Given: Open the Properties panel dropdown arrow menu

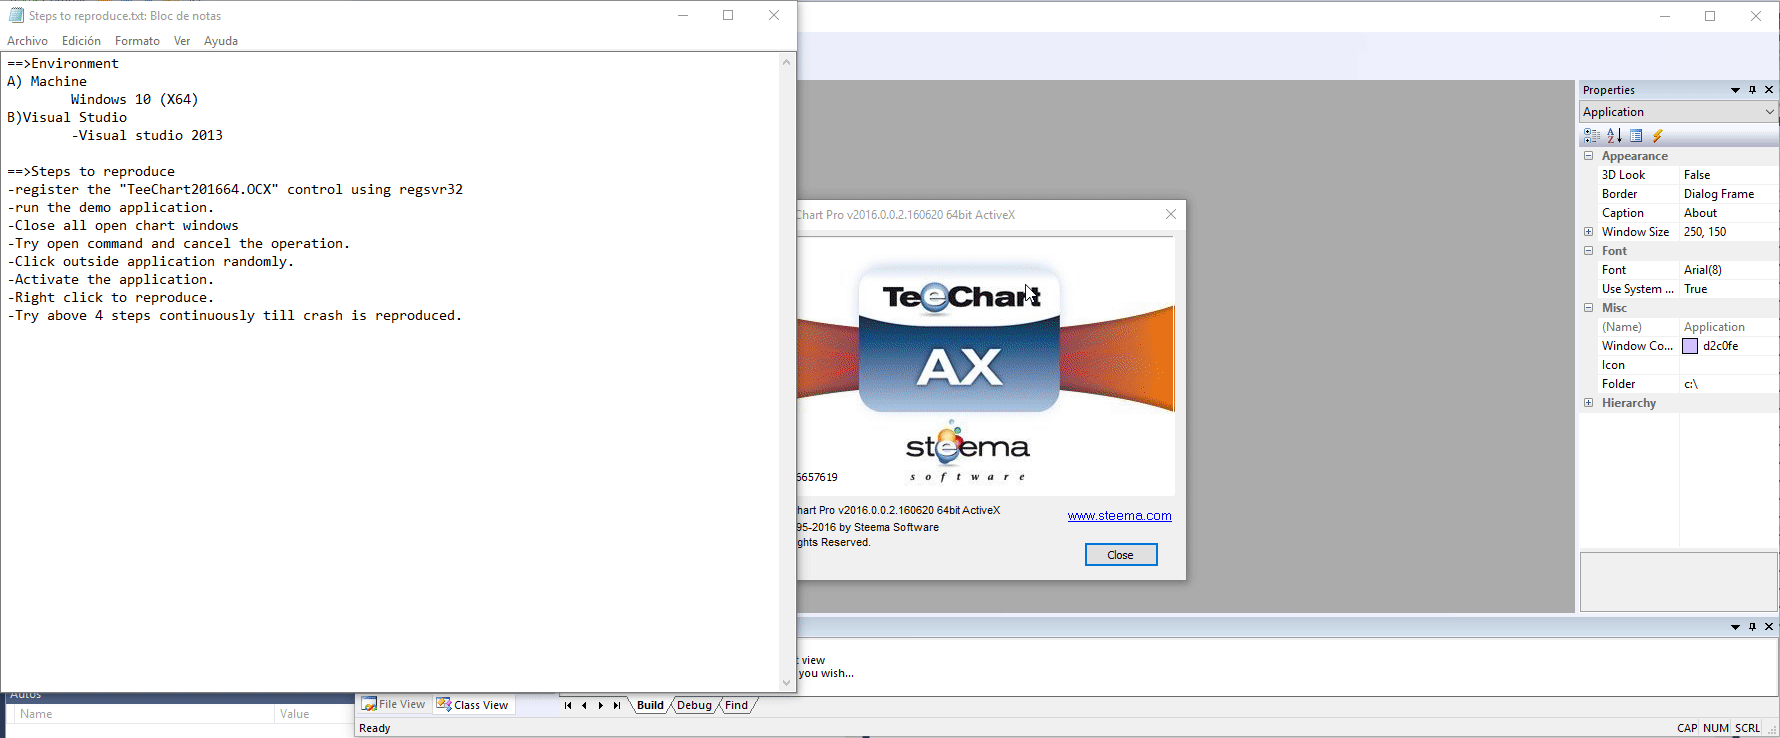Looking at the screenshot, I should click(1735, 90).
